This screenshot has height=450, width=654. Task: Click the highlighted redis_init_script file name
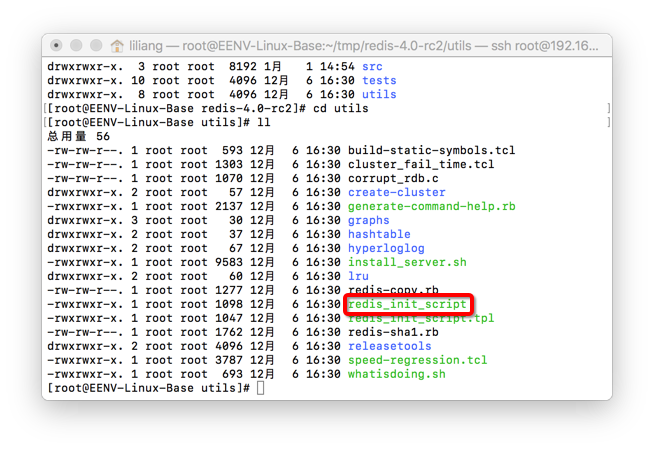point(407,304)
